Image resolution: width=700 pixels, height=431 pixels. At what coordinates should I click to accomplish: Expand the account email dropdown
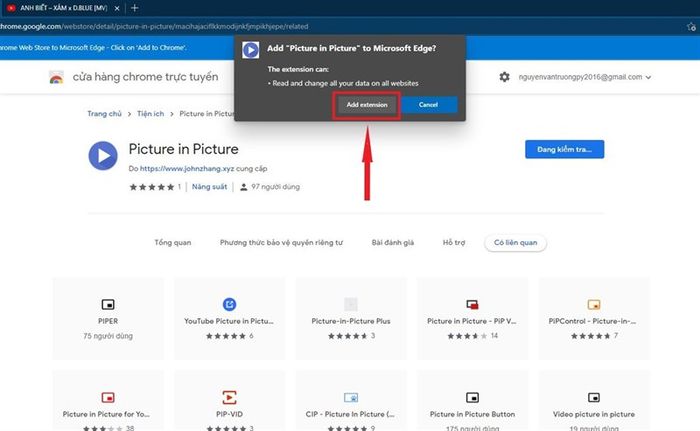point(649,77)
